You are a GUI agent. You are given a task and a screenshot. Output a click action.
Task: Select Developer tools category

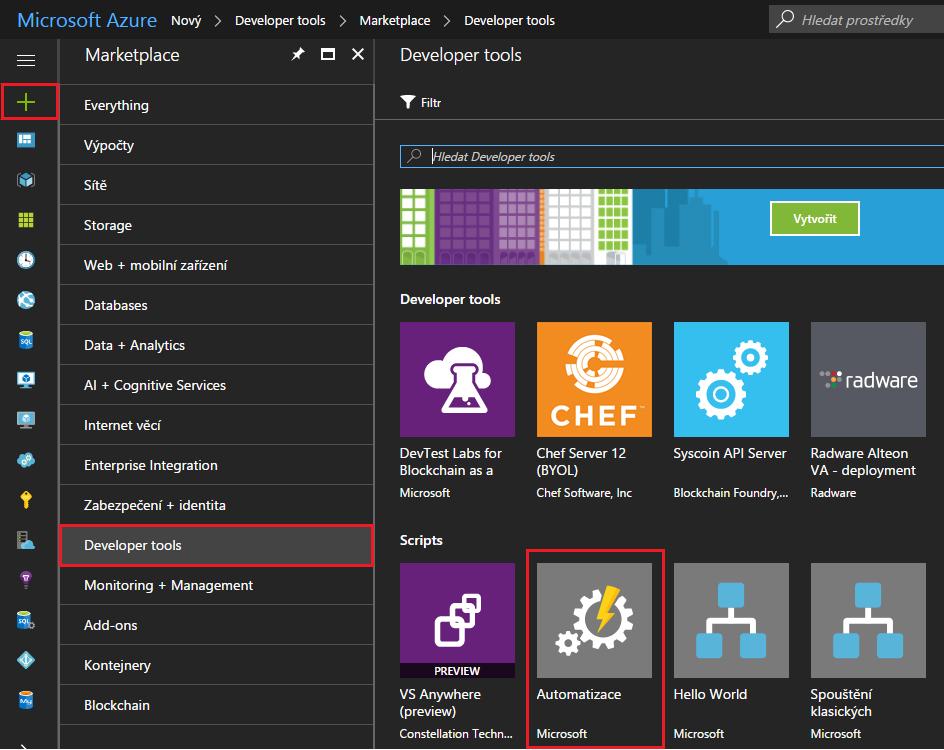pyautogui.click(x=217, y=545)
